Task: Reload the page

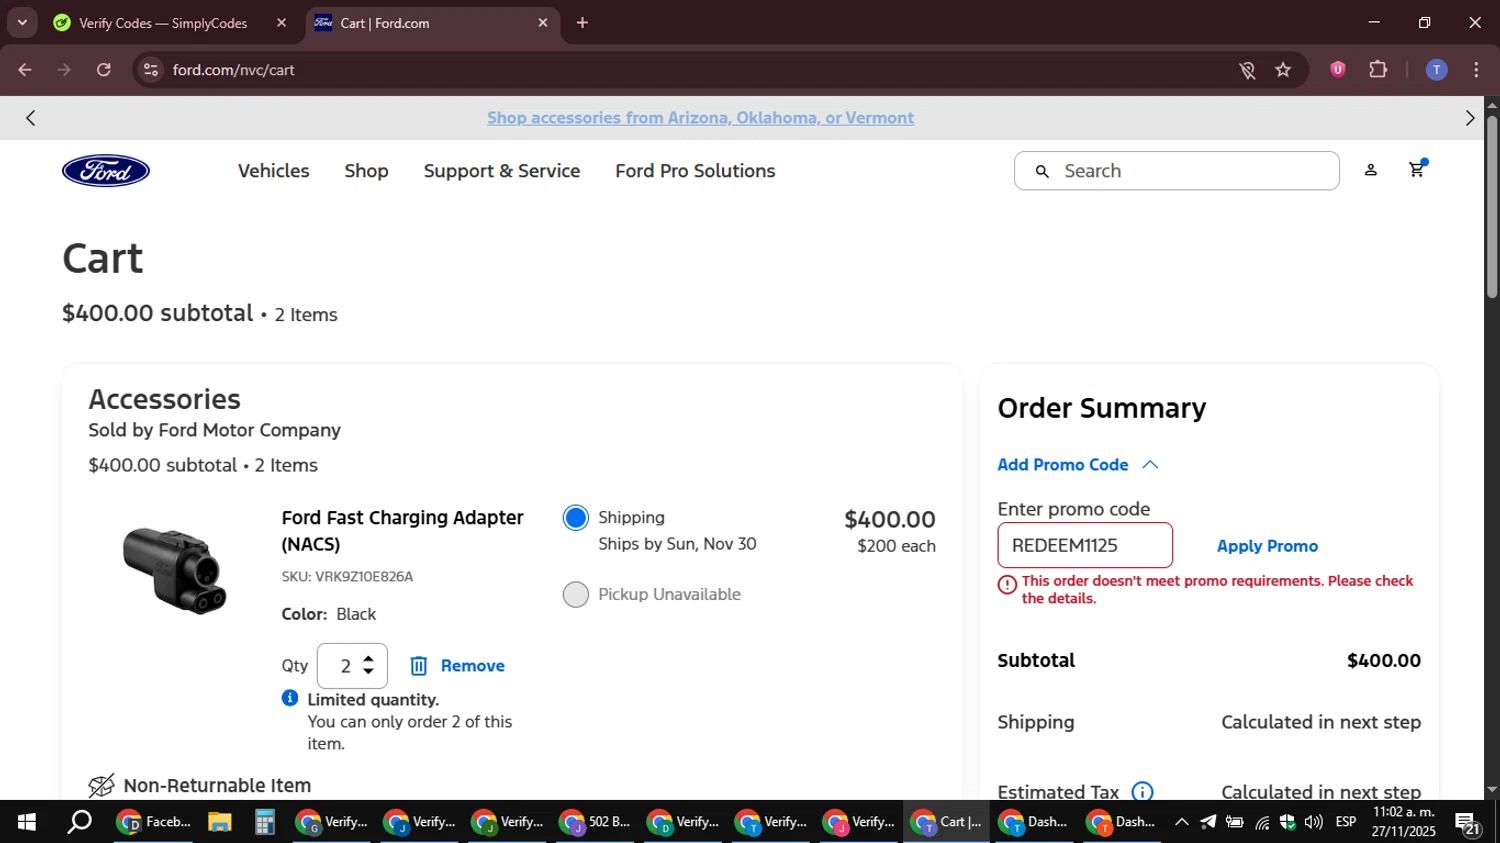Action: click(x=104, y=70)
